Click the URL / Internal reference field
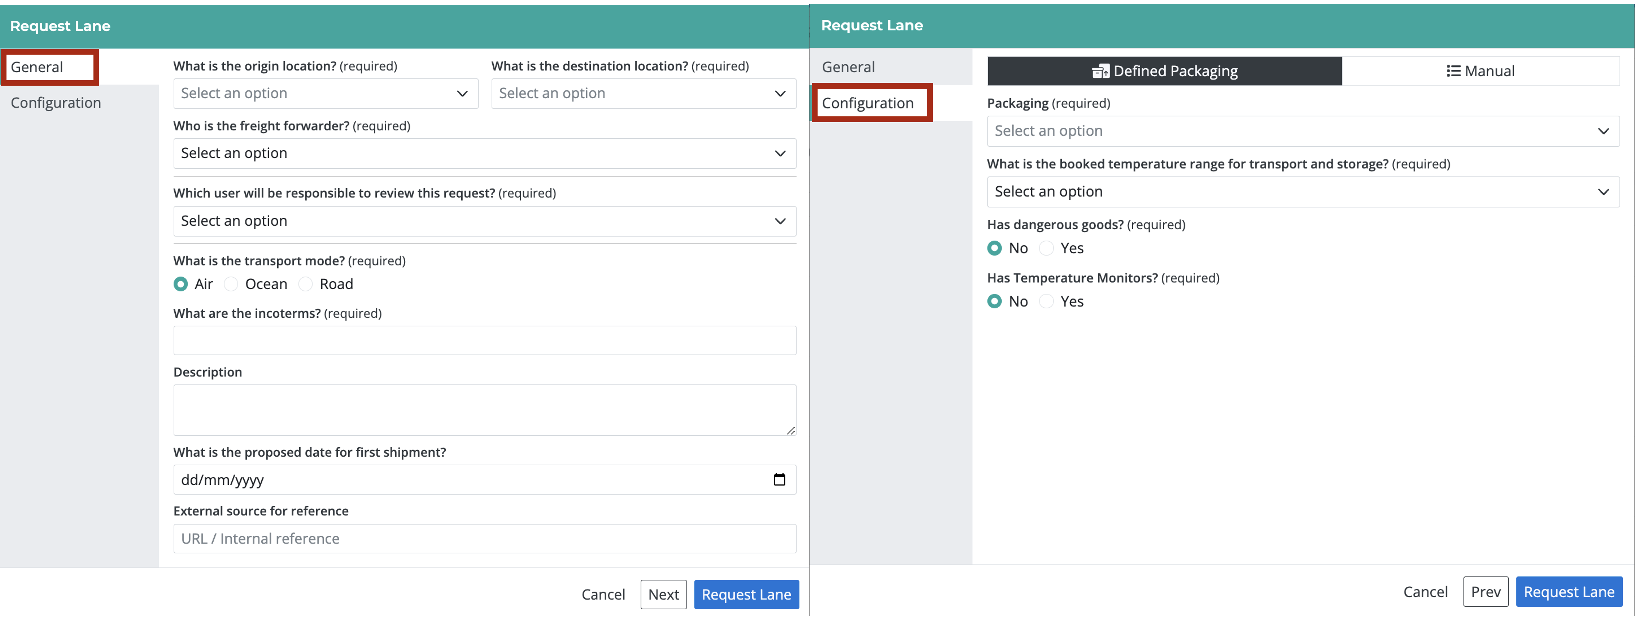1638x618 pixels. tap(485, 539)
